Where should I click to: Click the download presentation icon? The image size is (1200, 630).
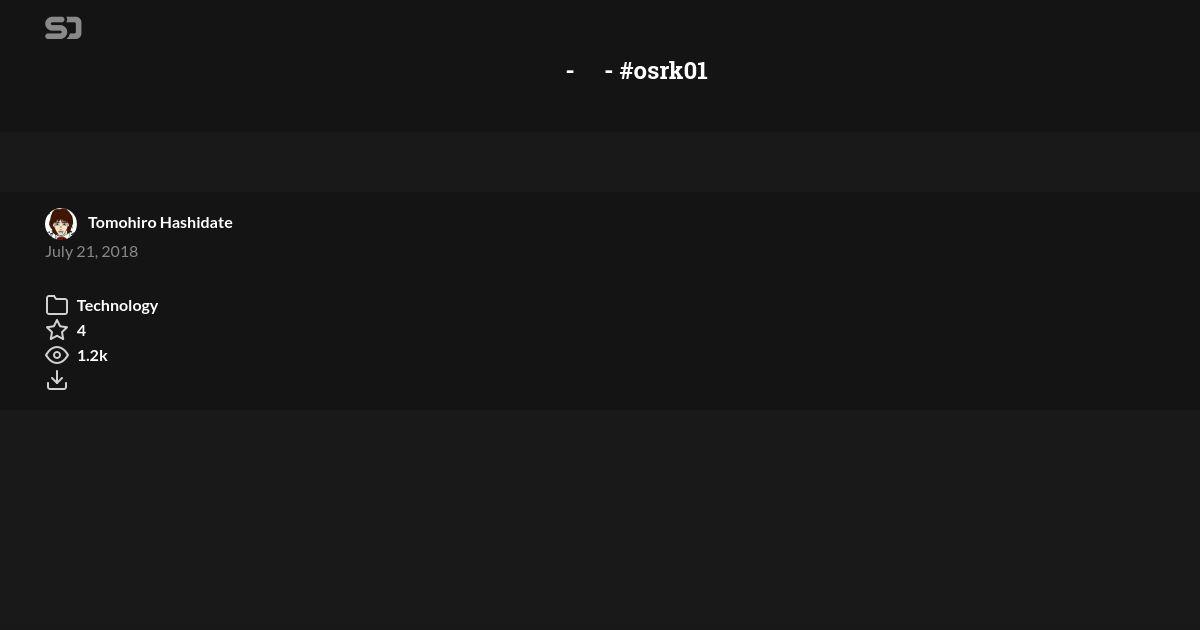[x=57, y=380]
